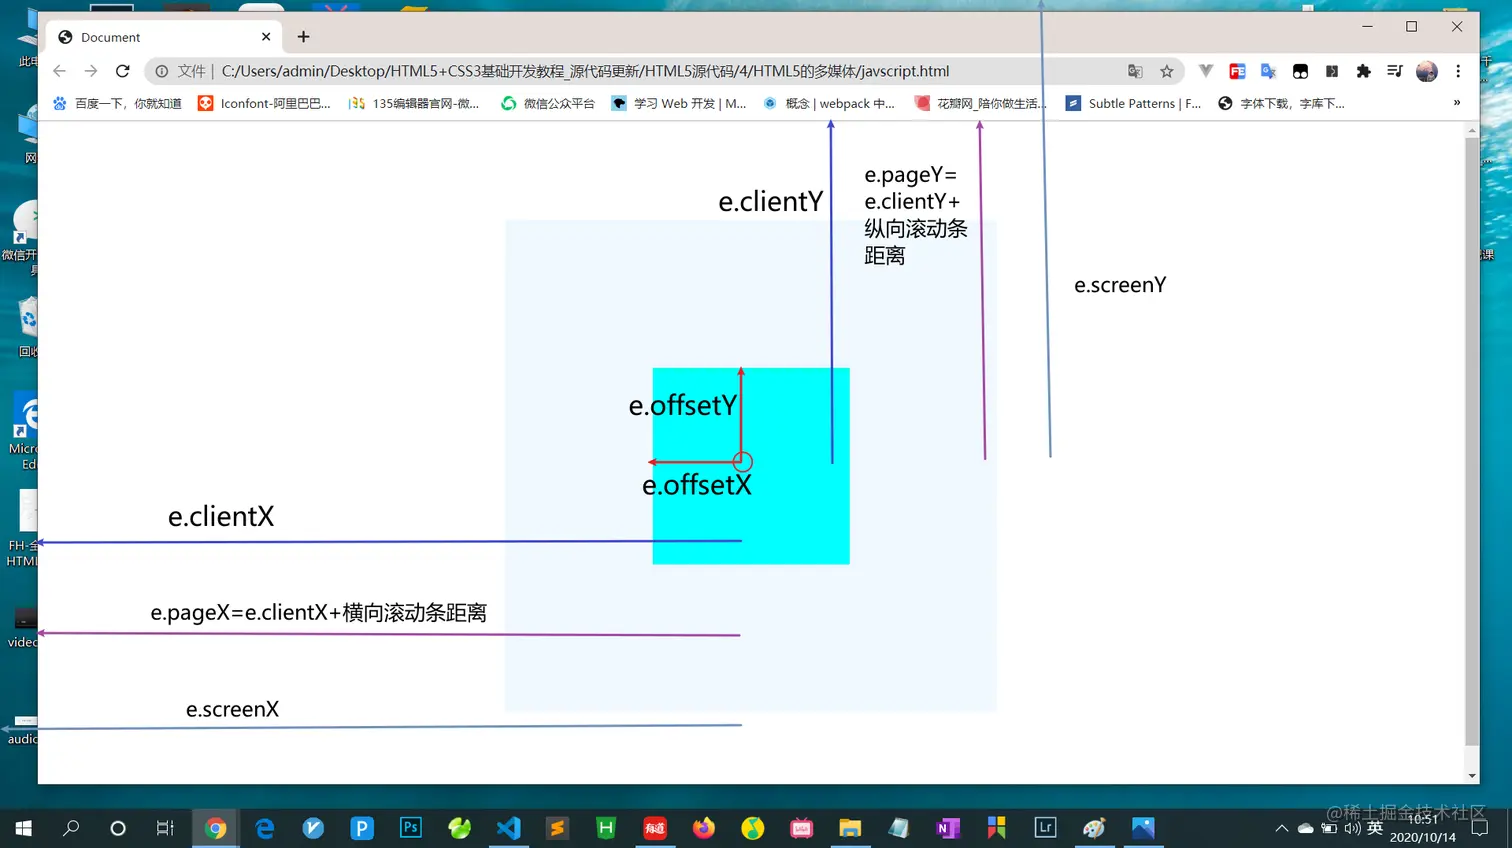
Task: Launch Microsoft Edge from the taskbar
Action: pos(264,828)
